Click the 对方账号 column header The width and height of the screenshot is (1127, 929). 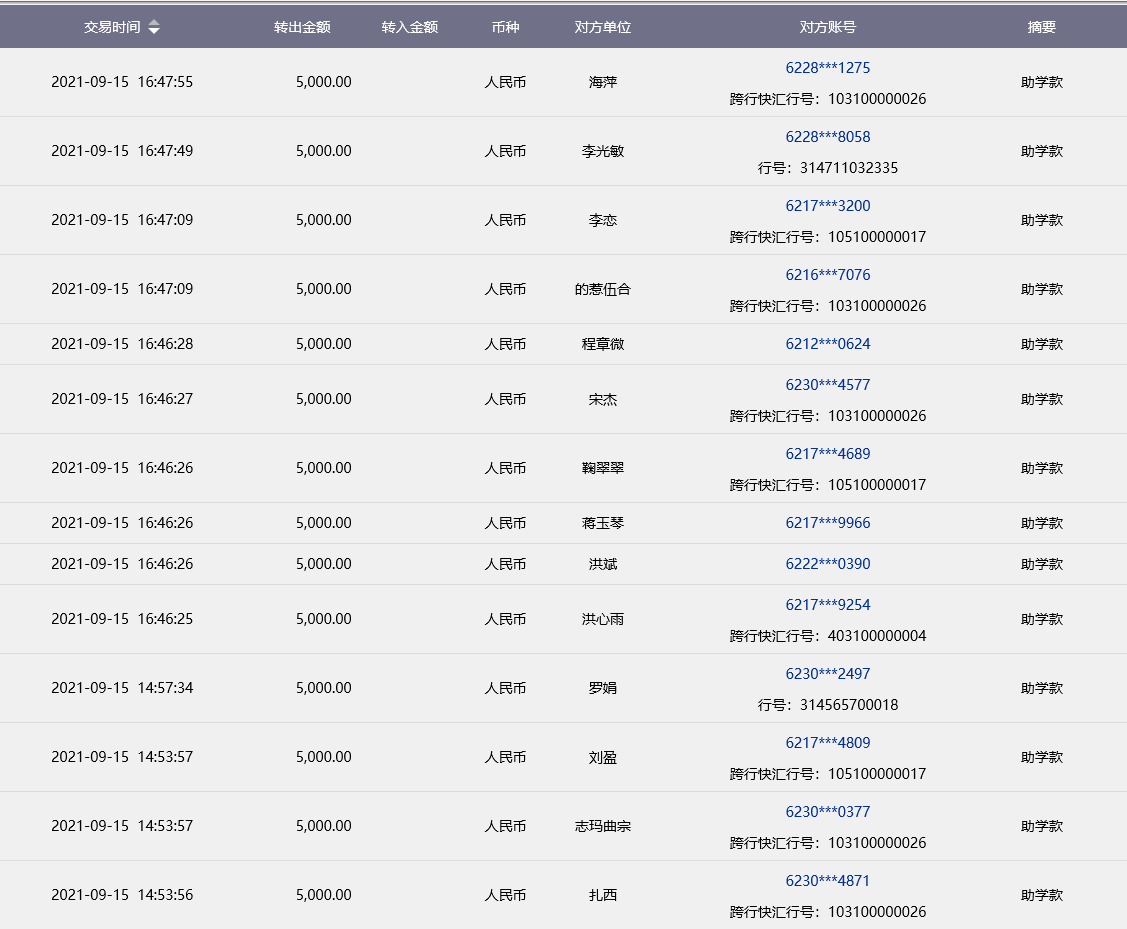827,28
